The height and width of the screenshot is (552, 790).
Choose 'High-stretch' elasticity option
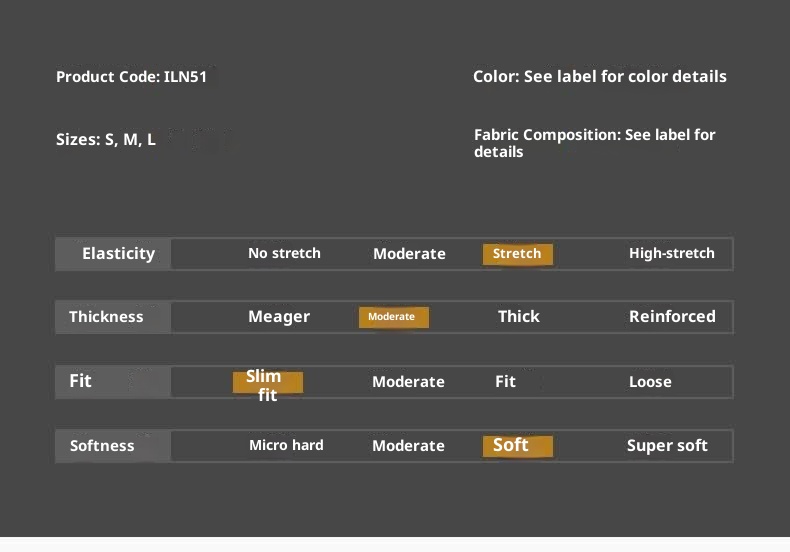(671, 254)
